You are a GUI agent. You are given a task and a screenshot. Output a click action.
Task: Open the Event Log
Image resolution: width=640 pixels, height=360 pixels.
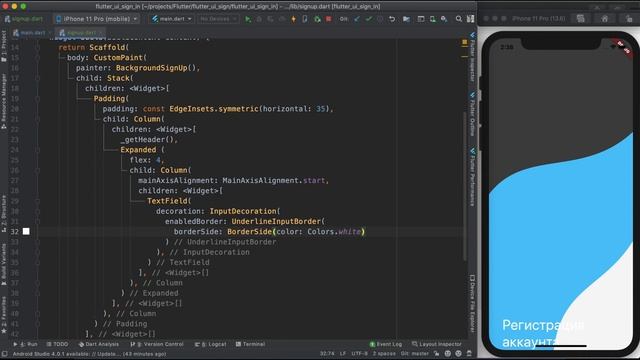click(x=386, y=344)
